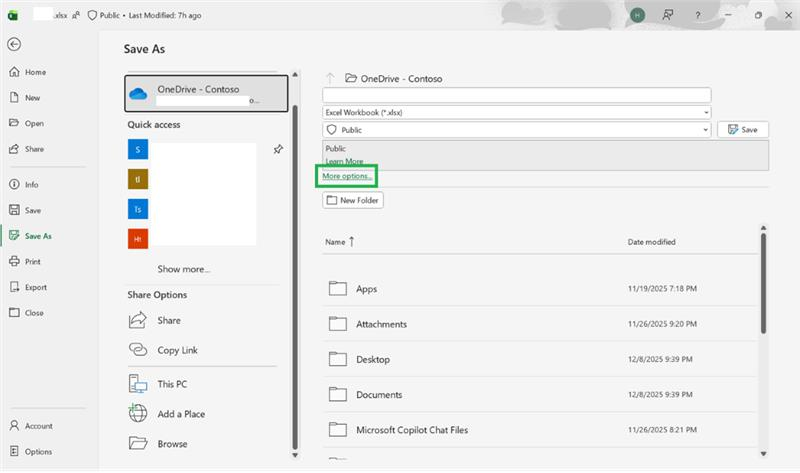Click the New Folder button
Image resolution: width=800 pixels, height=473 pixels.
[x=353, y=200]
